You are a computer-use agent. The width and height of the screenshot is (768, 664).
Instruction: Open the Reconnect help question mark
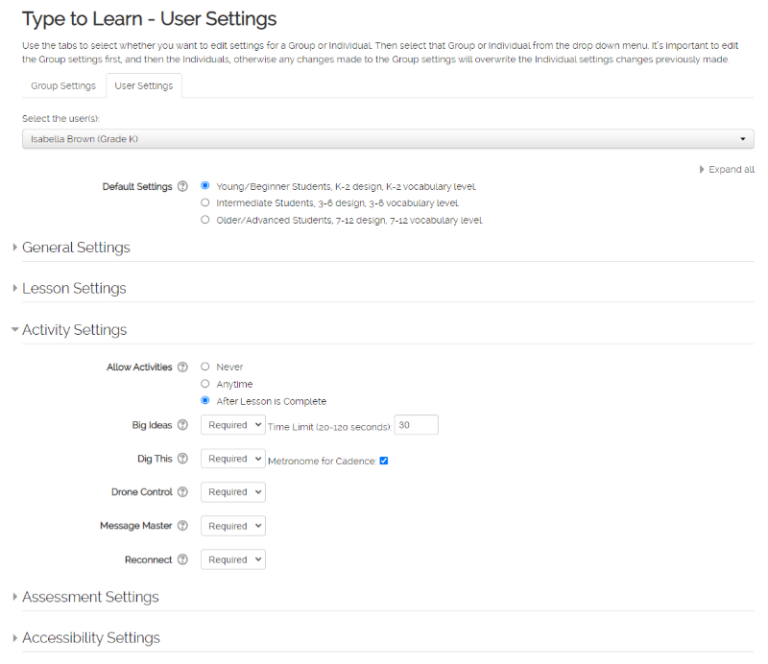(182, 560)
